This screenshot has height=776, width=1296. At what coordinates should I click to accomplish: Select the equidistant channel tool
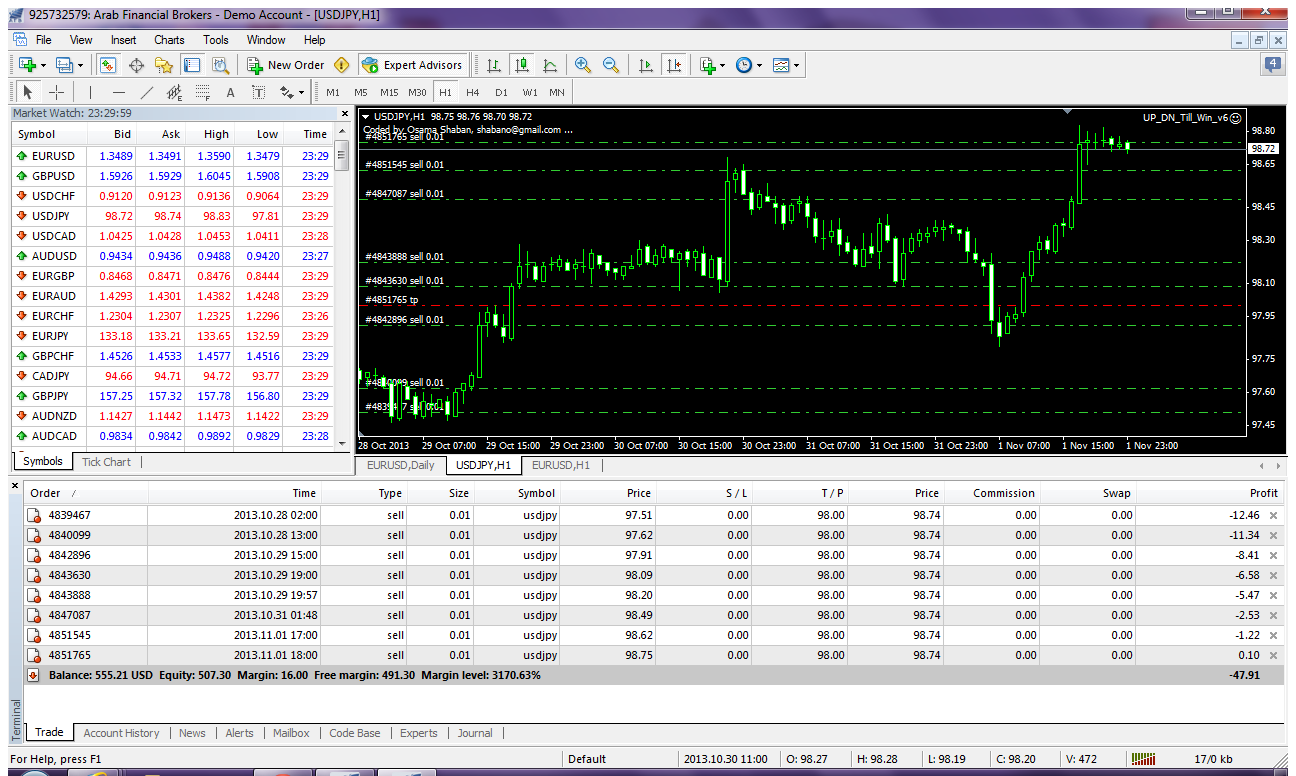(x=174, y=92)
